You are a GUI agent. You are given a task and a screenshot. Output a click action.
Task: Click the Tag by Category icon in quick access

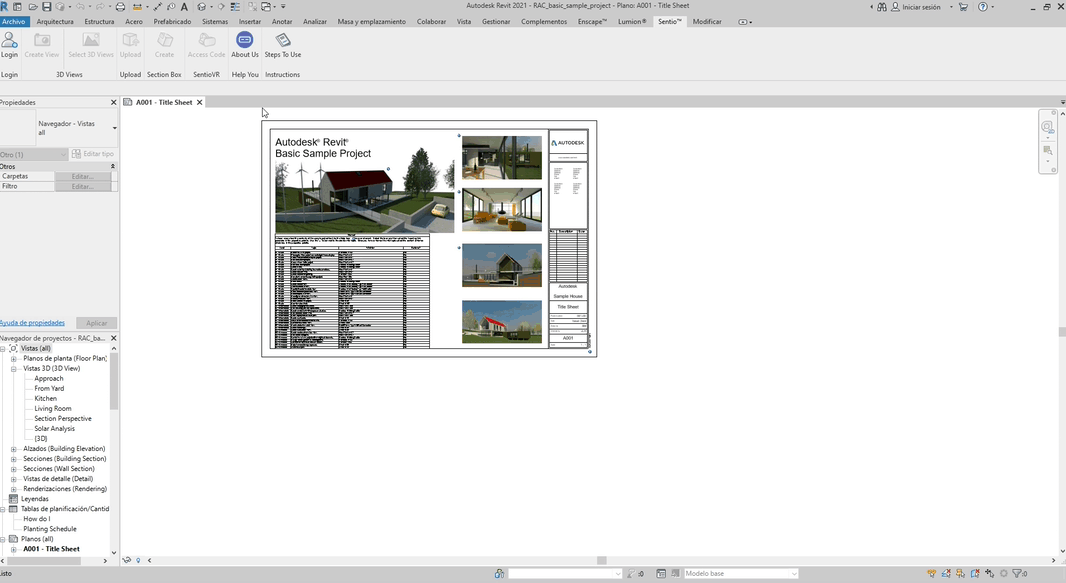[171, 7]
